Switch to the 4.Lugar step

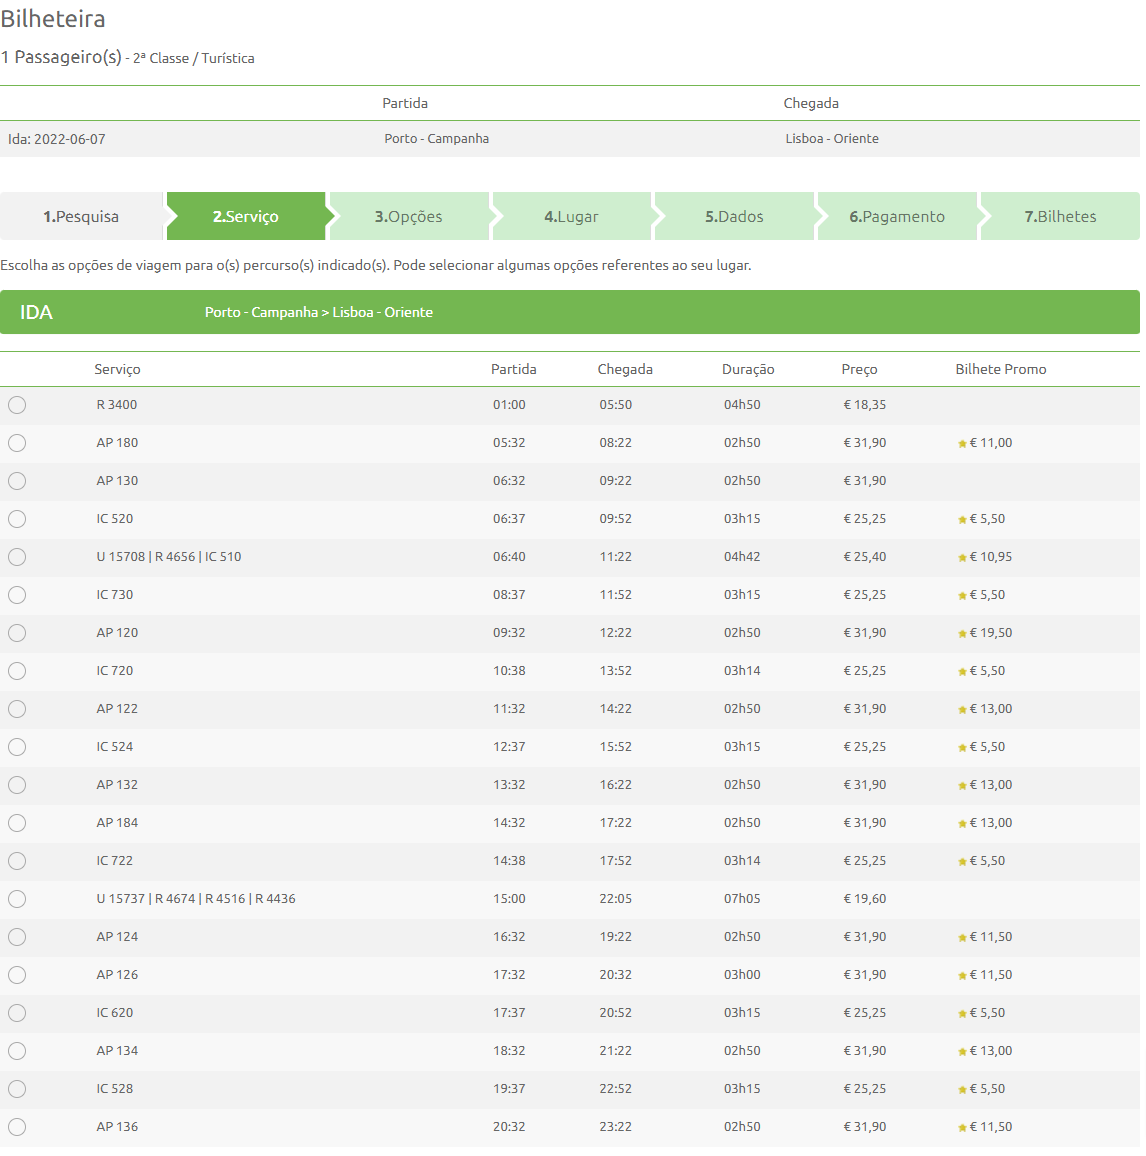pyautogui.click(x=572, y=216)
